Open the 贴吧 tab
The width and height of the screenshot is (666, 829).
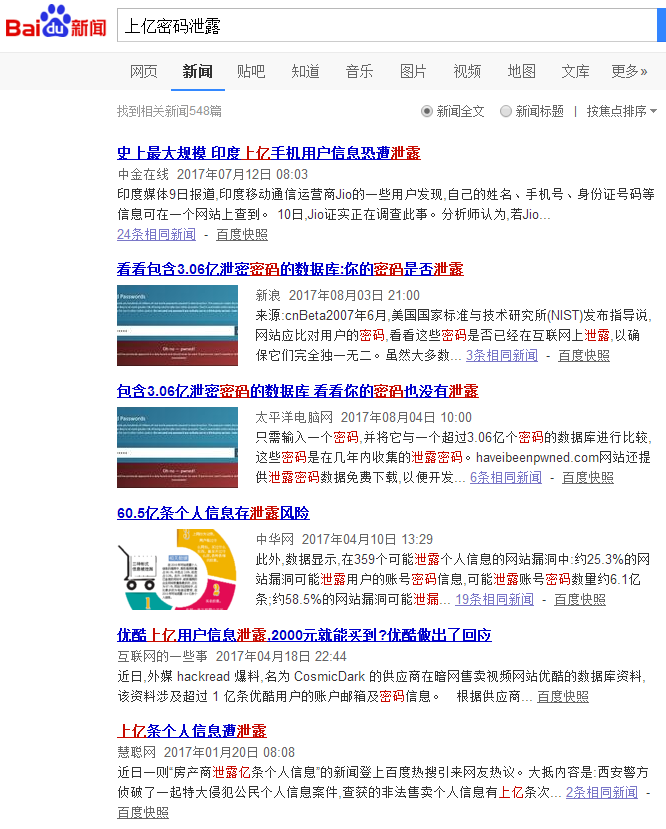pyautogui.click(x=251, y=71)
